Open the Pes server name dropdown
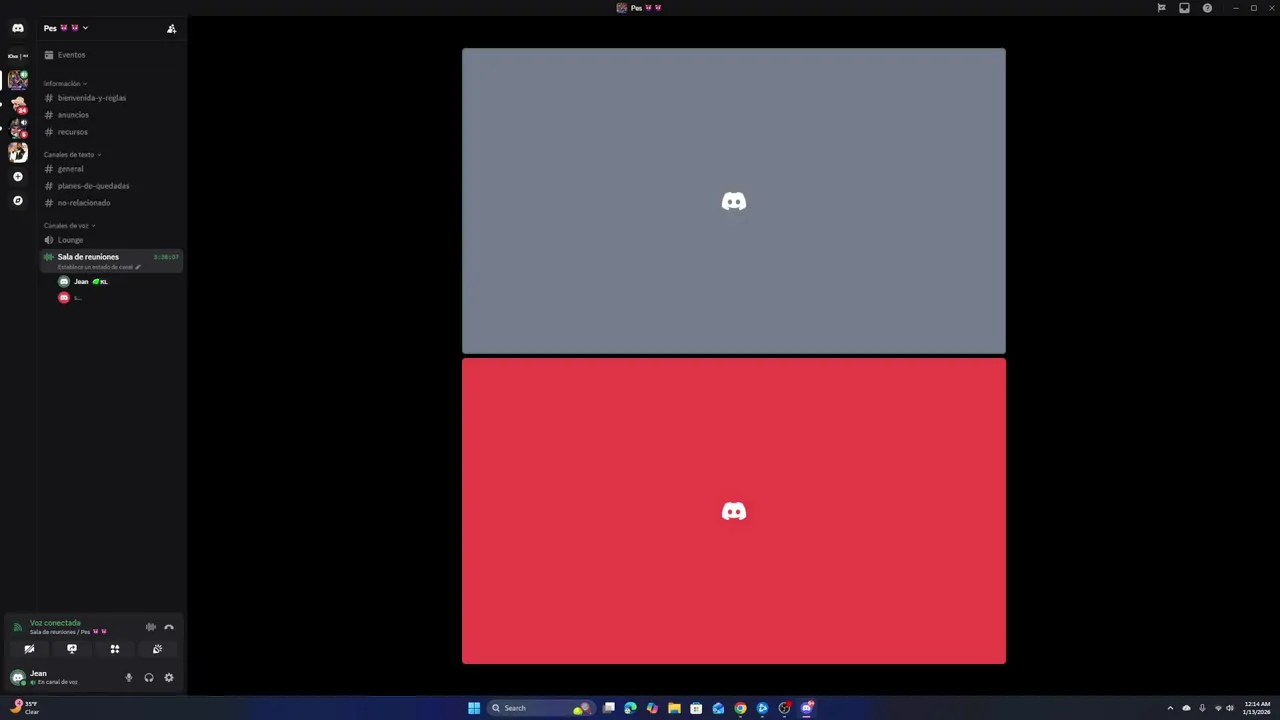Screen dimensions: 1280x720 click(66, 28)
